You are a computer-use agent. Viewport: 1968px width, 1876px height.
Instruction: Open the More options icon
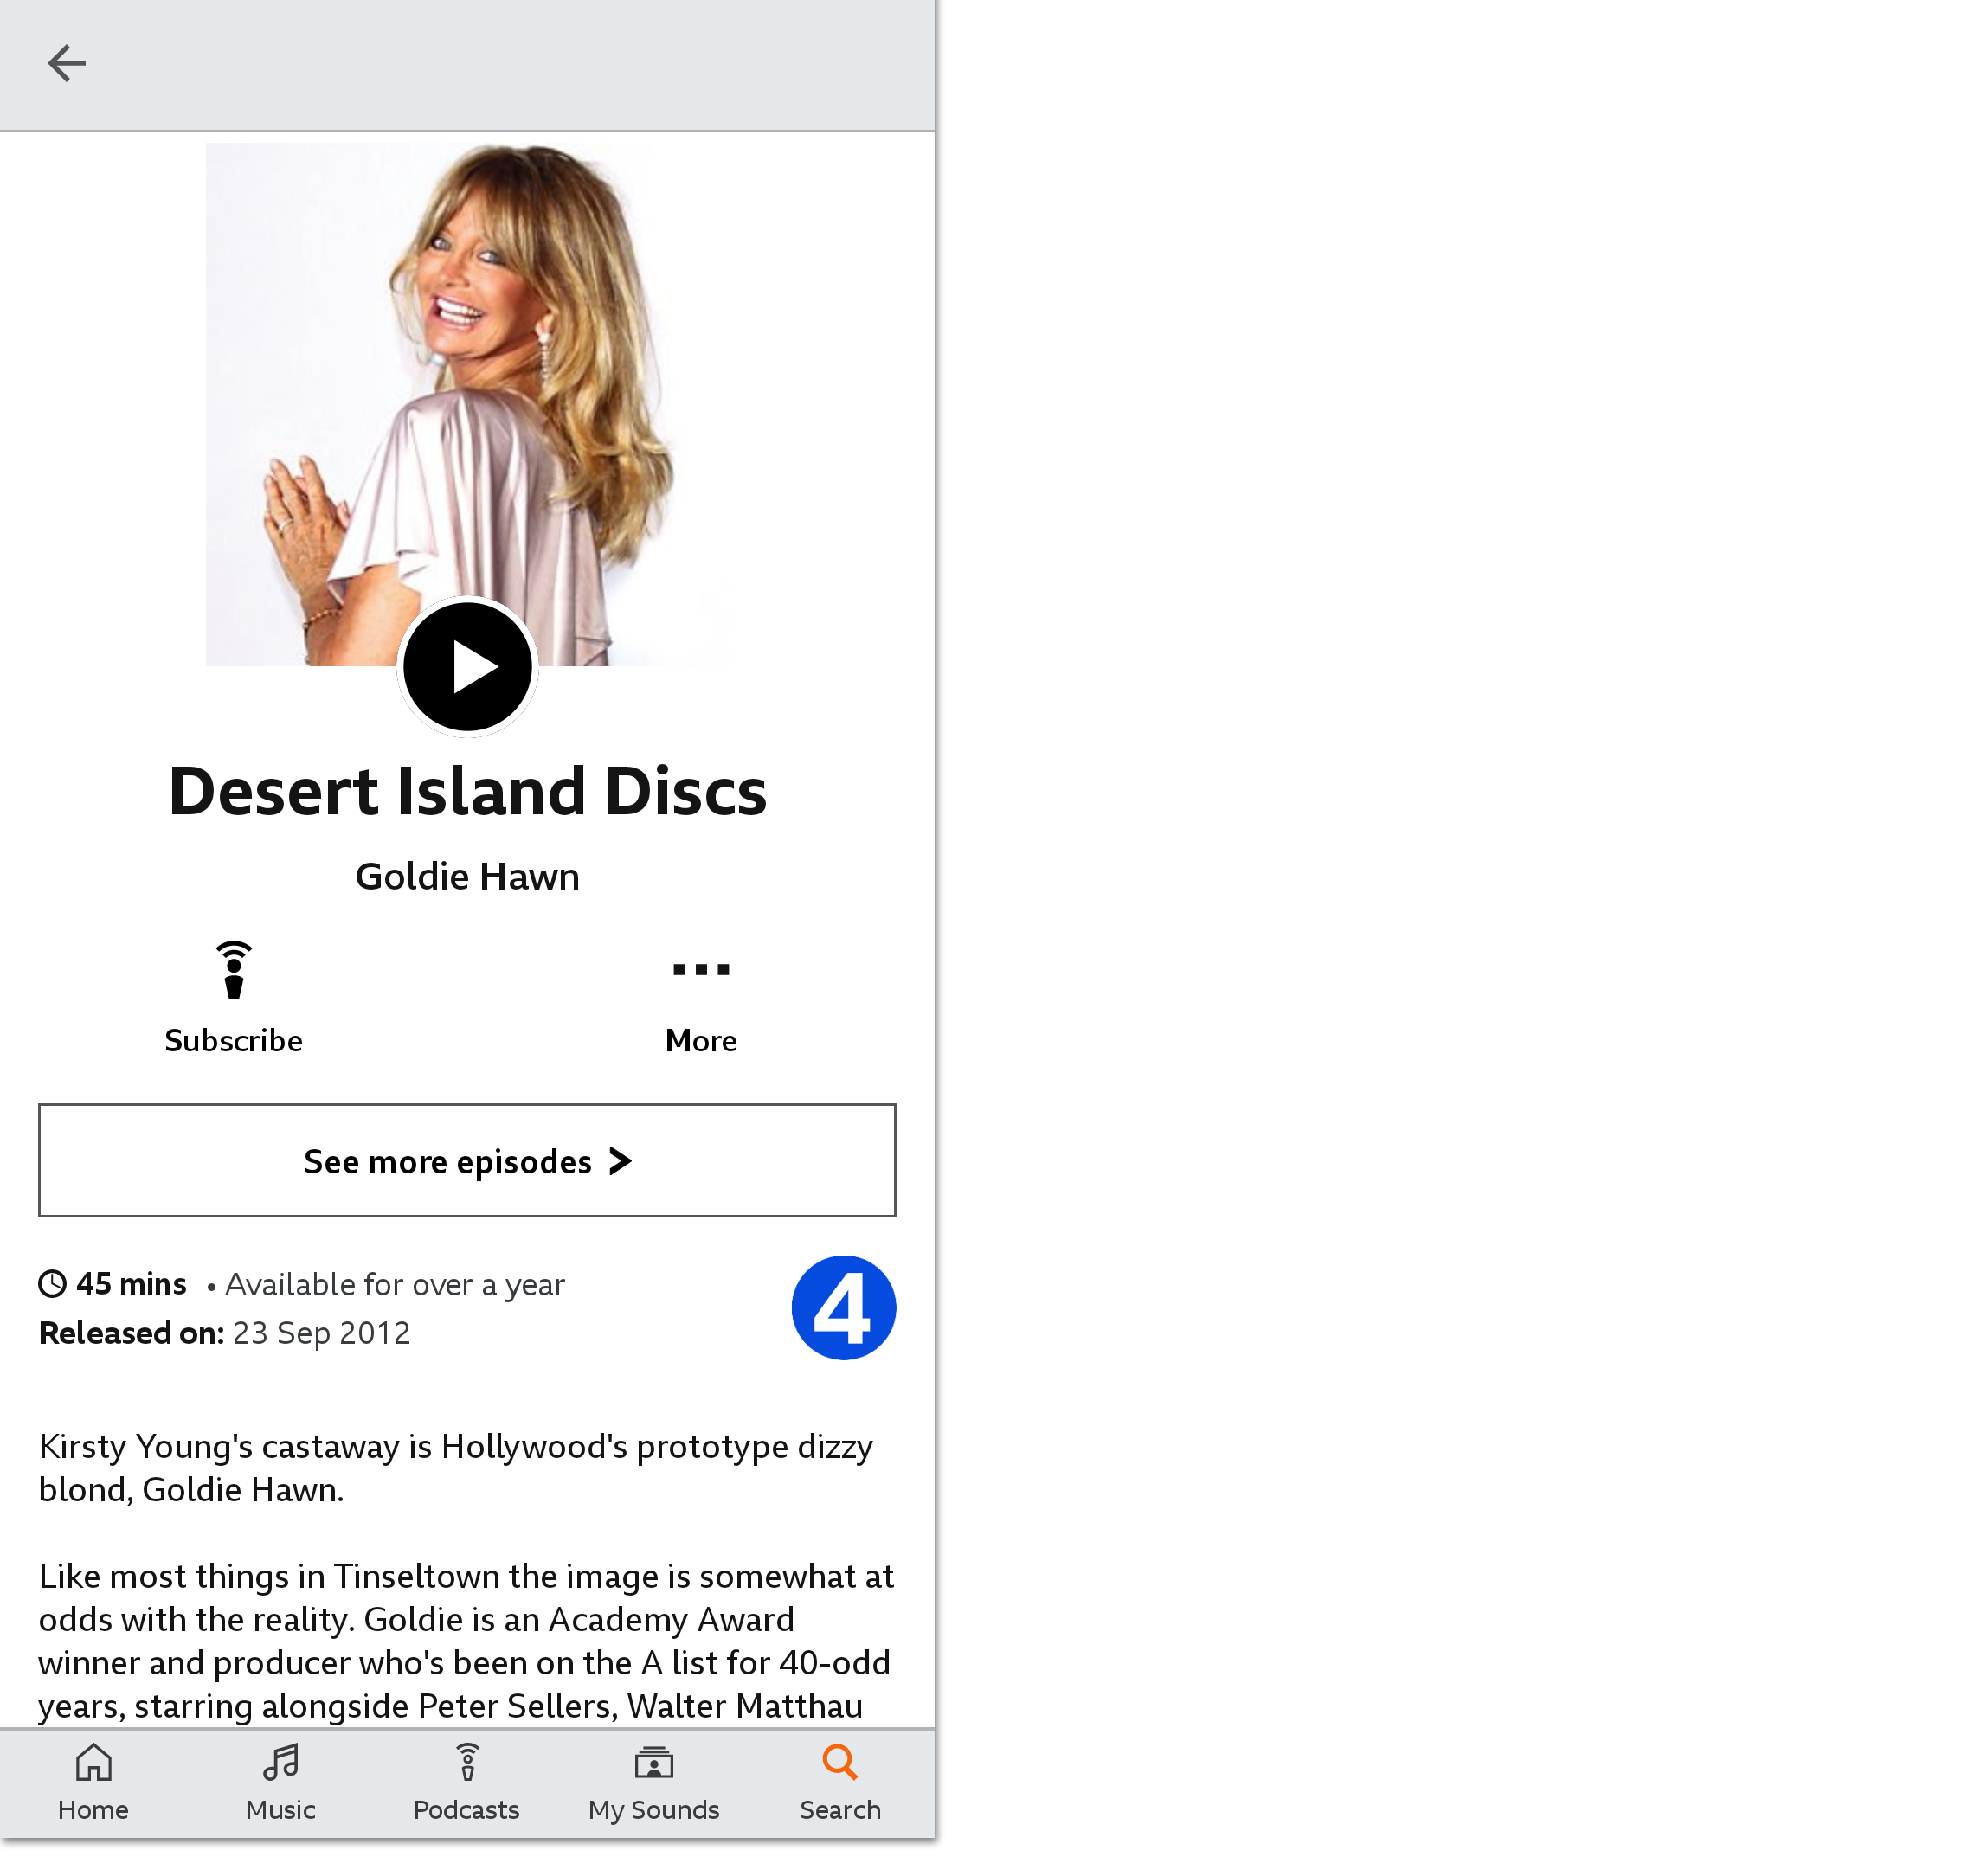699,967
